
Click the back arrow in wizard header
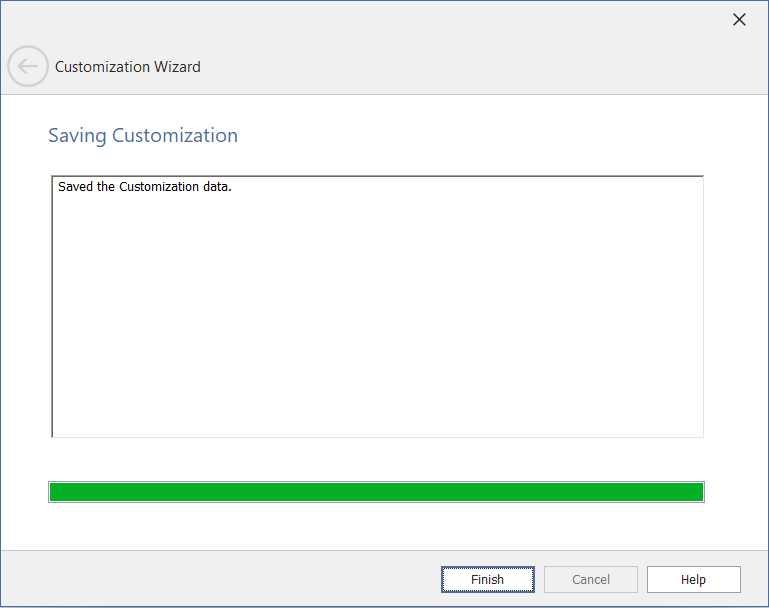point(27,67)
